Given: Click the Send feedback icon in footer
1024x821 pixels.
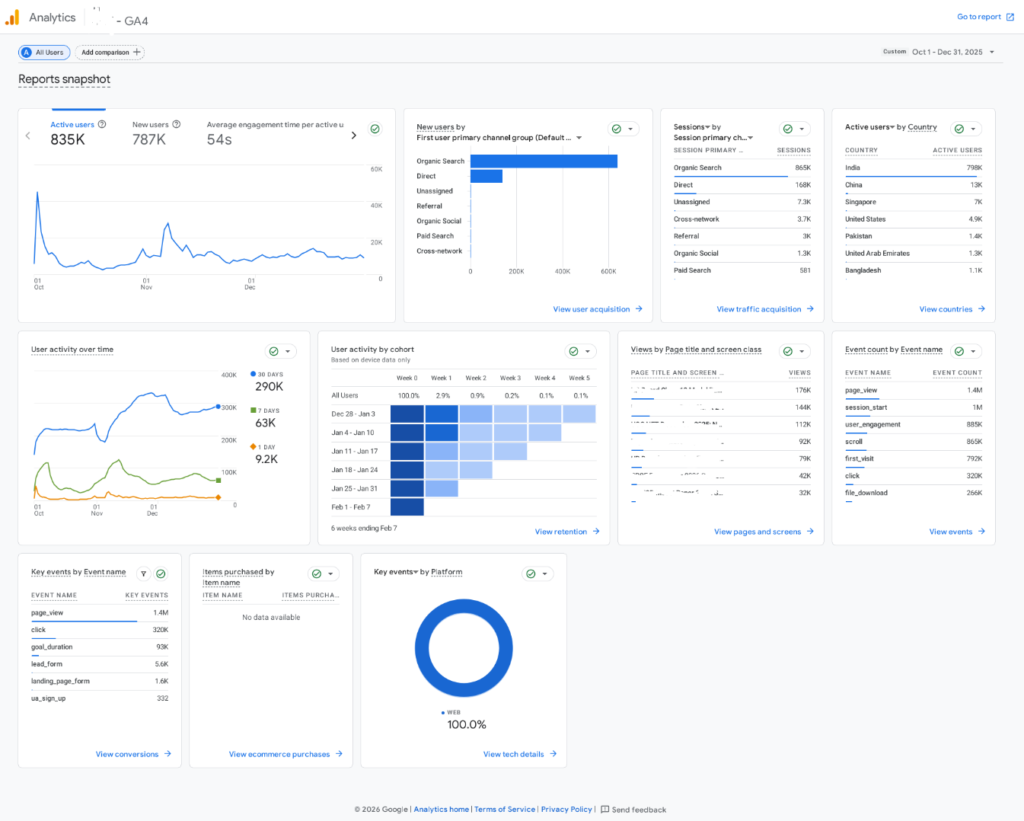Looking at the screenshot, I should [x=604, y=809].
